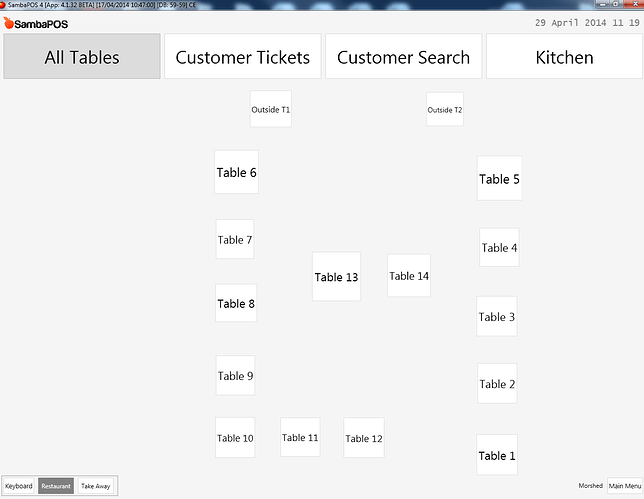This screenshot has height=499, width=644.
Task: Switch to the Kitchen tab
Action: 564,56
